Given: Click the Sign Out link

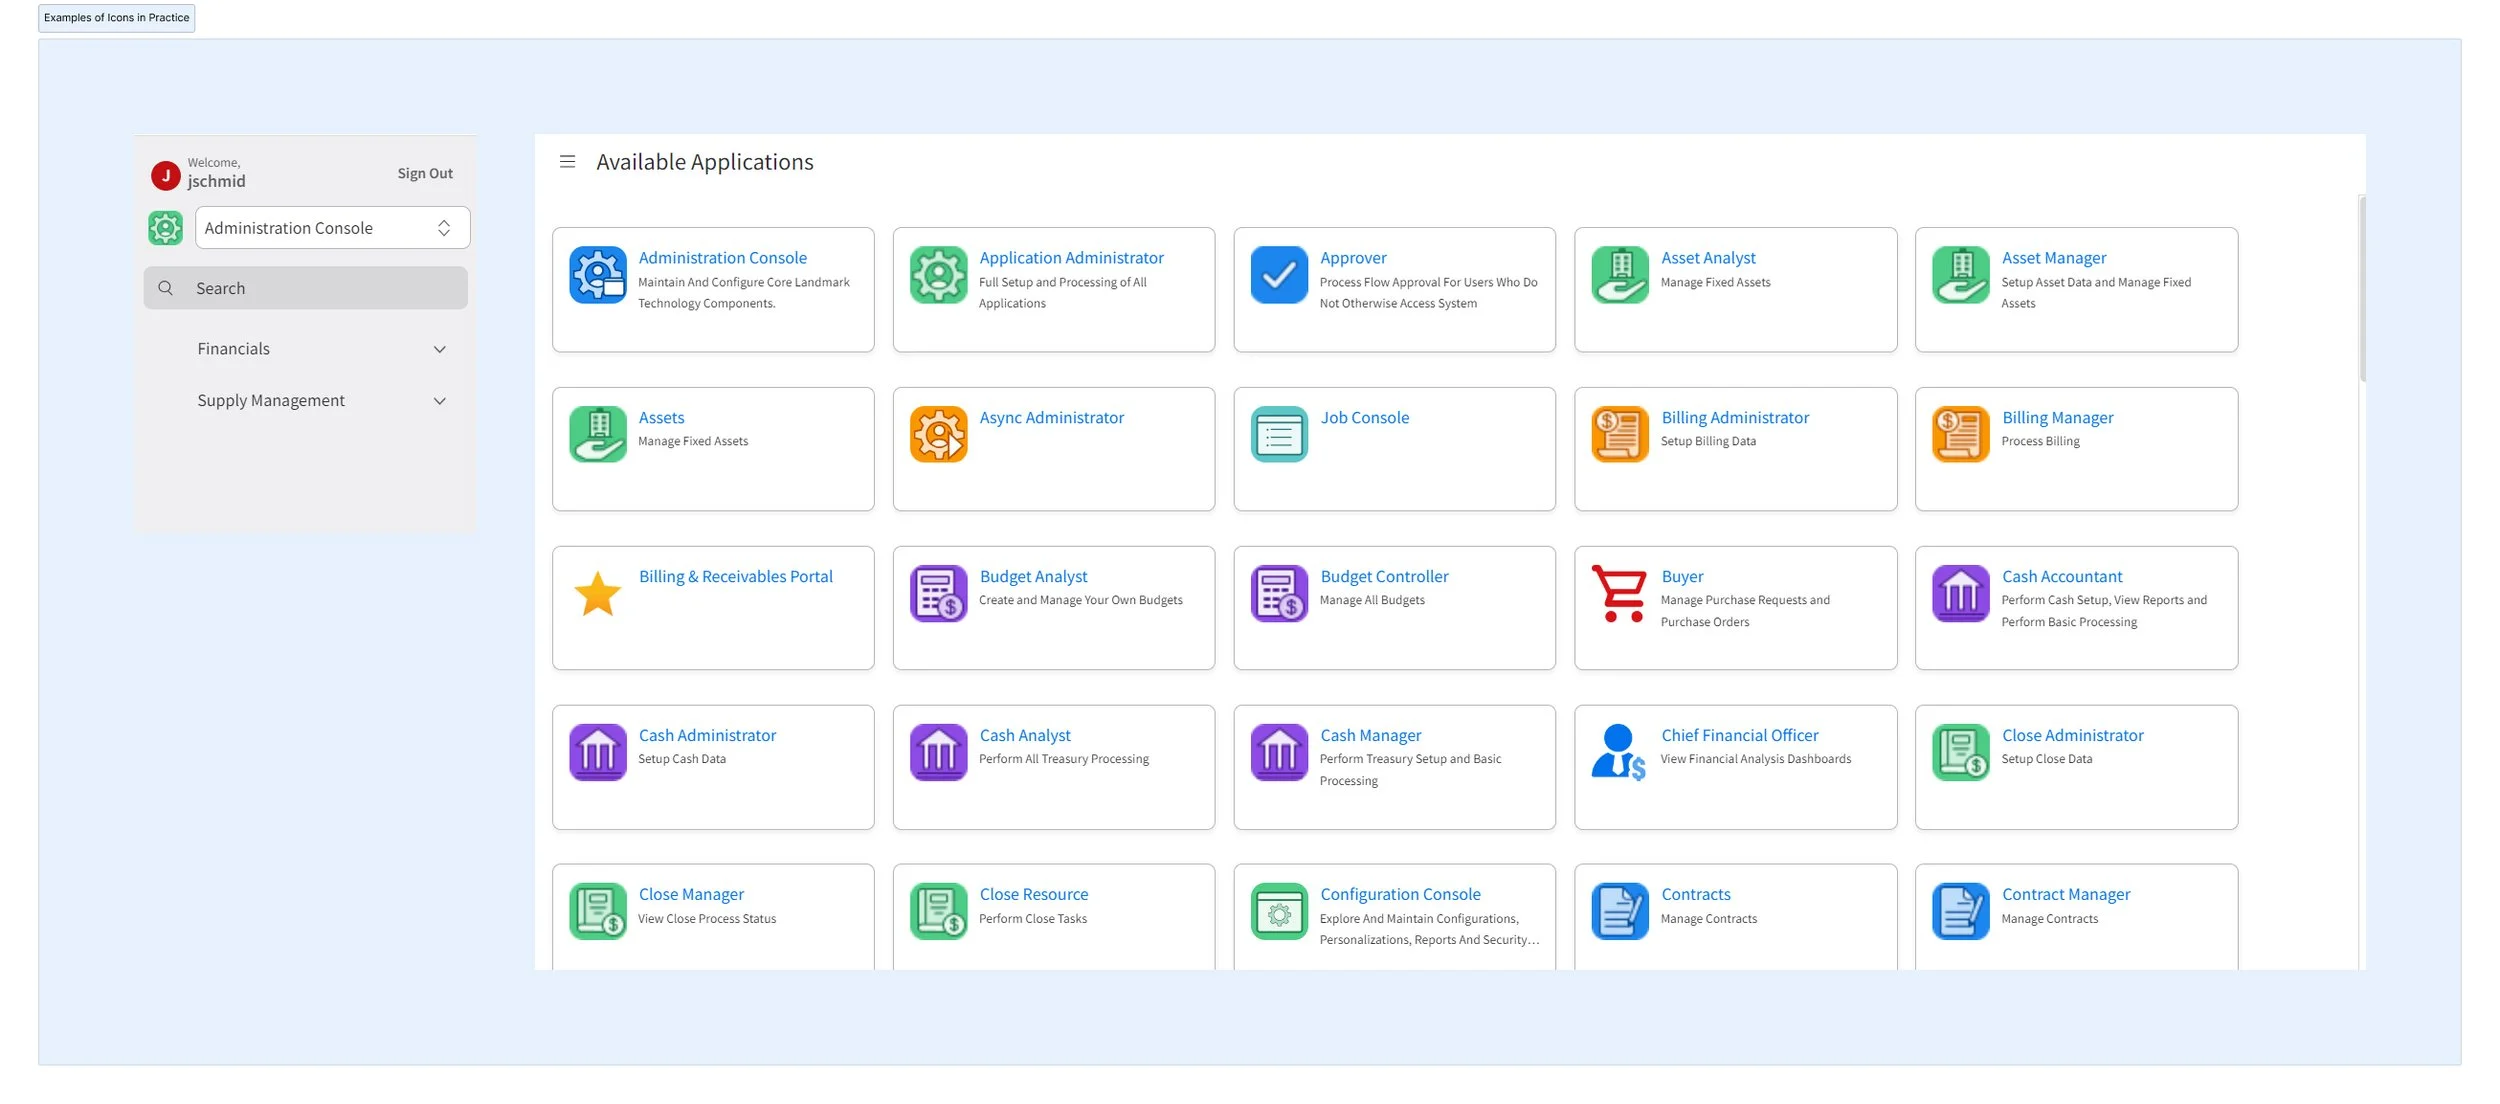Looking at the screenshot, I should click(425, 174).
